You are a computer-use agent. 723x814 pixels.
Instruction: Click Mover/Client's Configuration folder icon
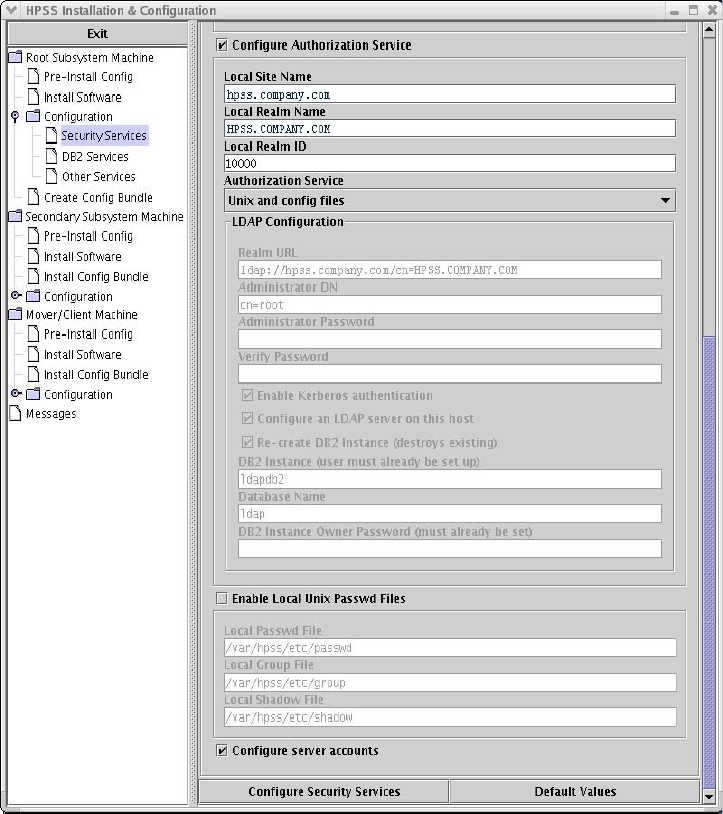pos(33,394)
